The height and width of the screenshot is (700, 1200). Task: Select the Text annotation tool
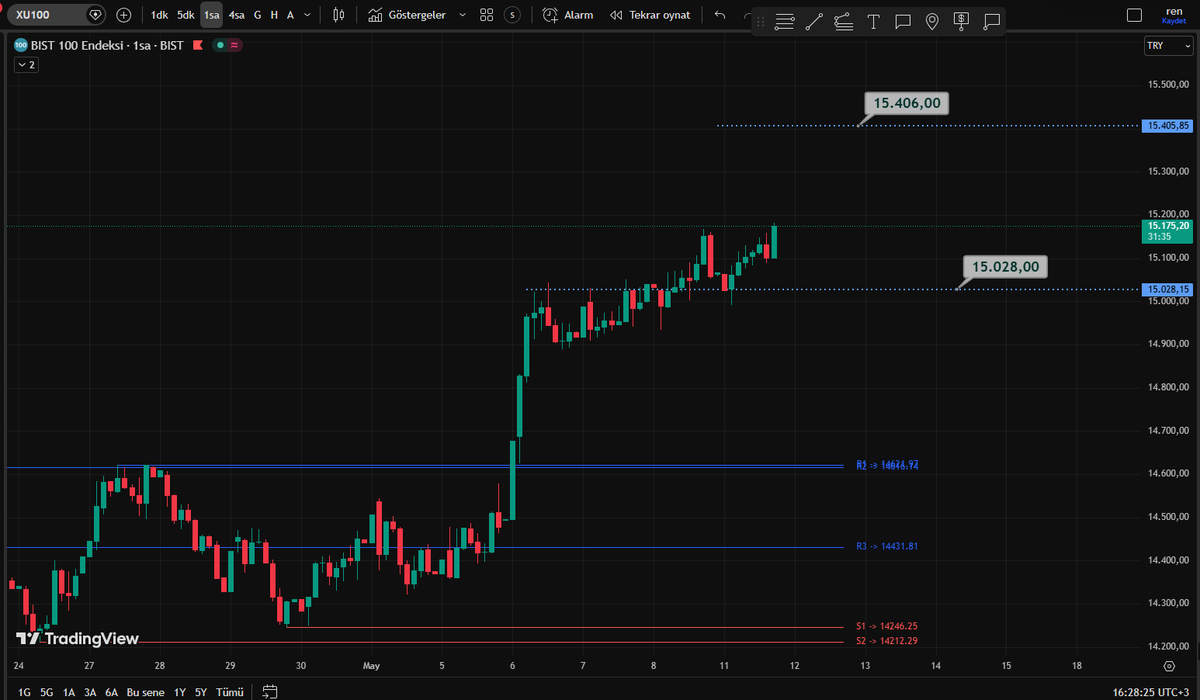click(874, 21)
